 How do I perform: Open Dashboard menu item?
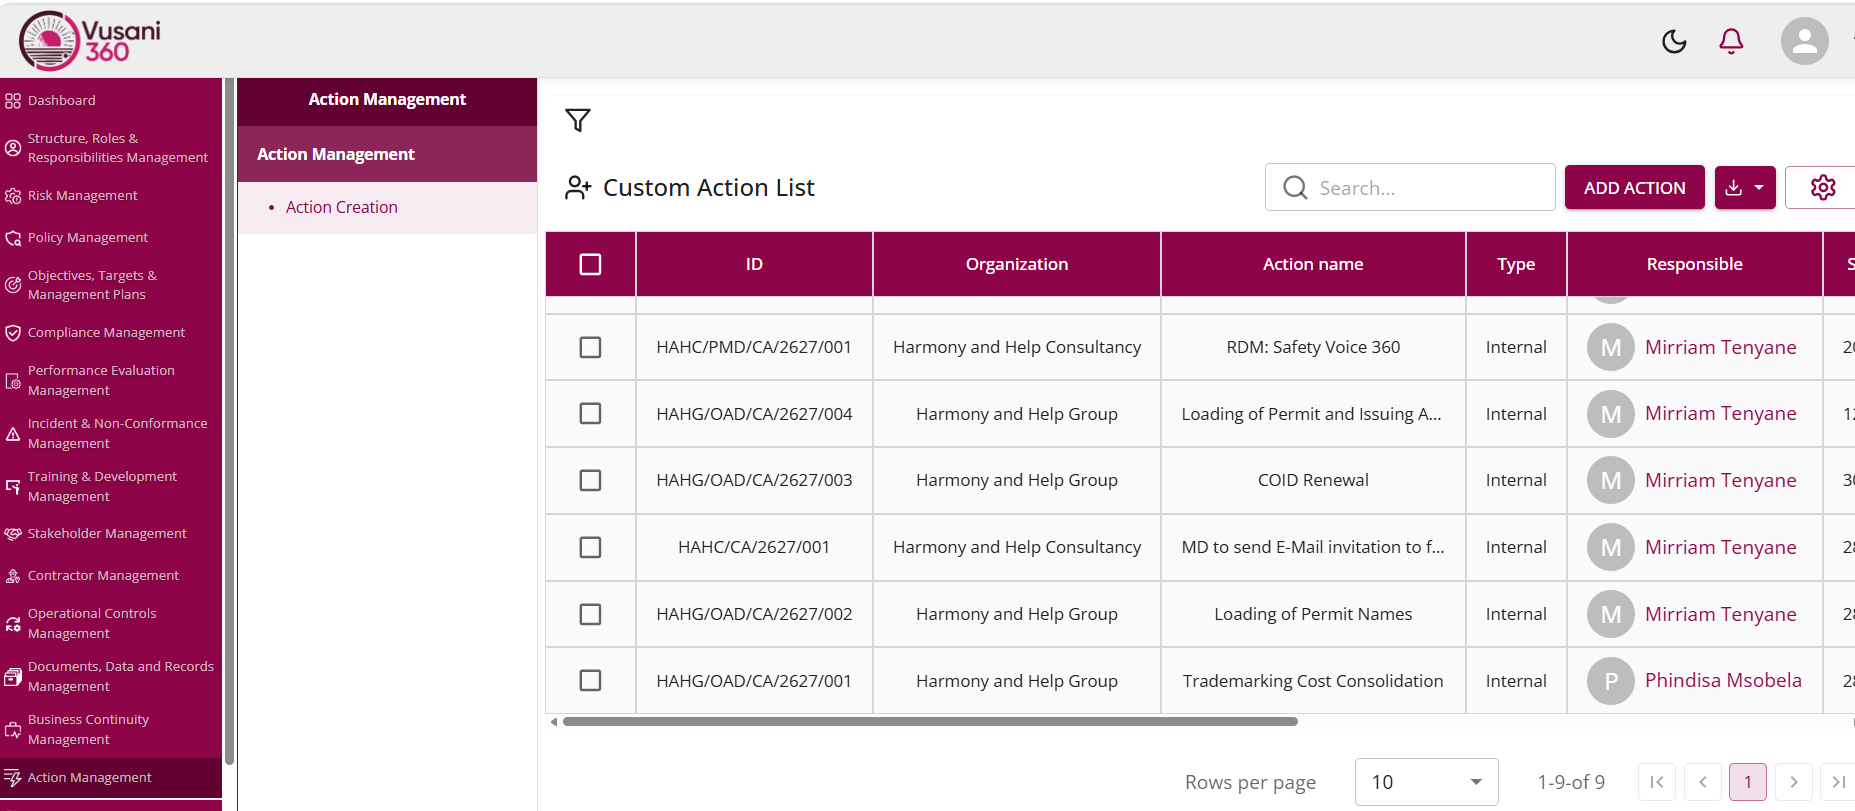click(111, 101)
